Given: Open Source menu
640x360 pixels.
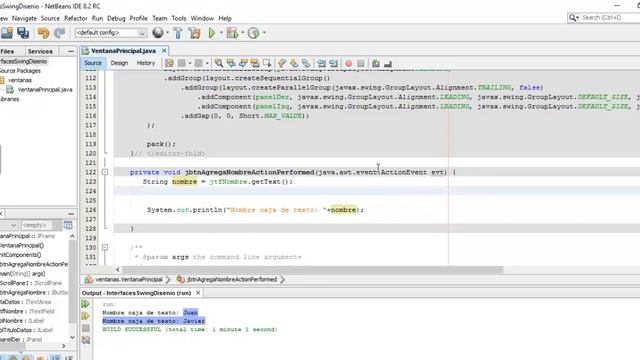Looking at the screenshot, I should coord(50,18).
